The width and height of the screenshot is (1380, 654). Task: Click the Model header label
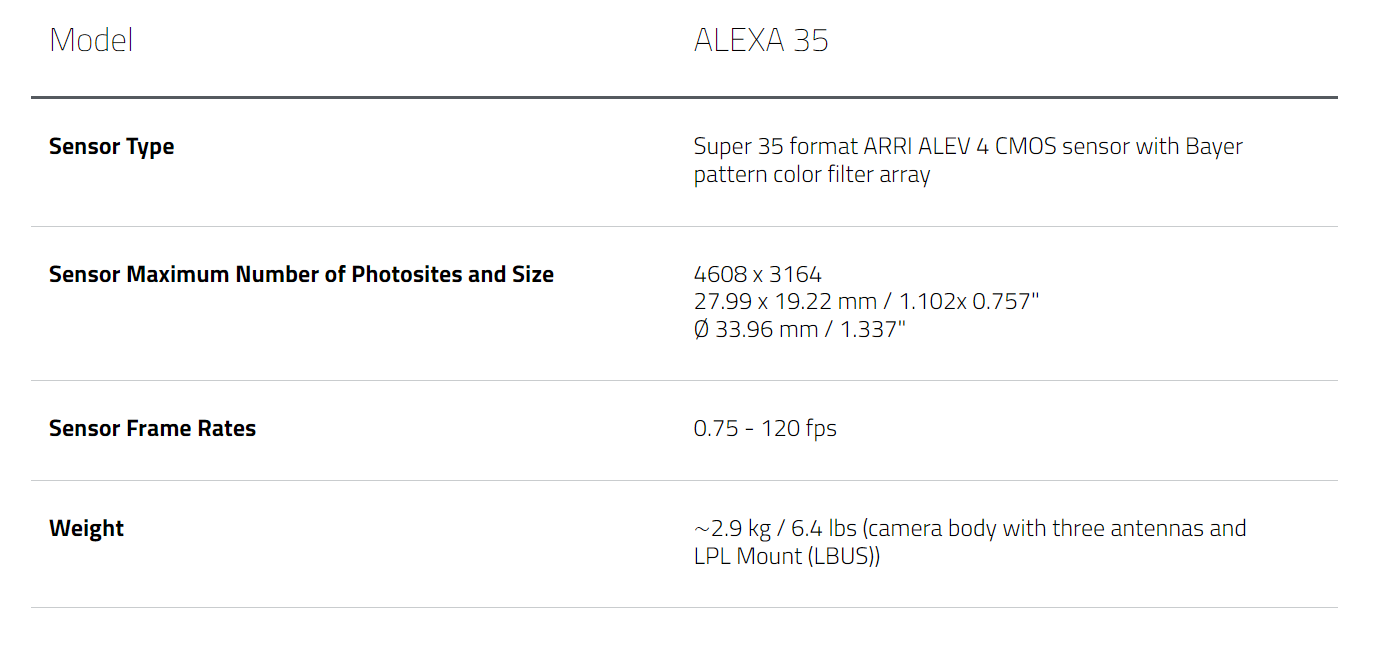click(91, 40)
